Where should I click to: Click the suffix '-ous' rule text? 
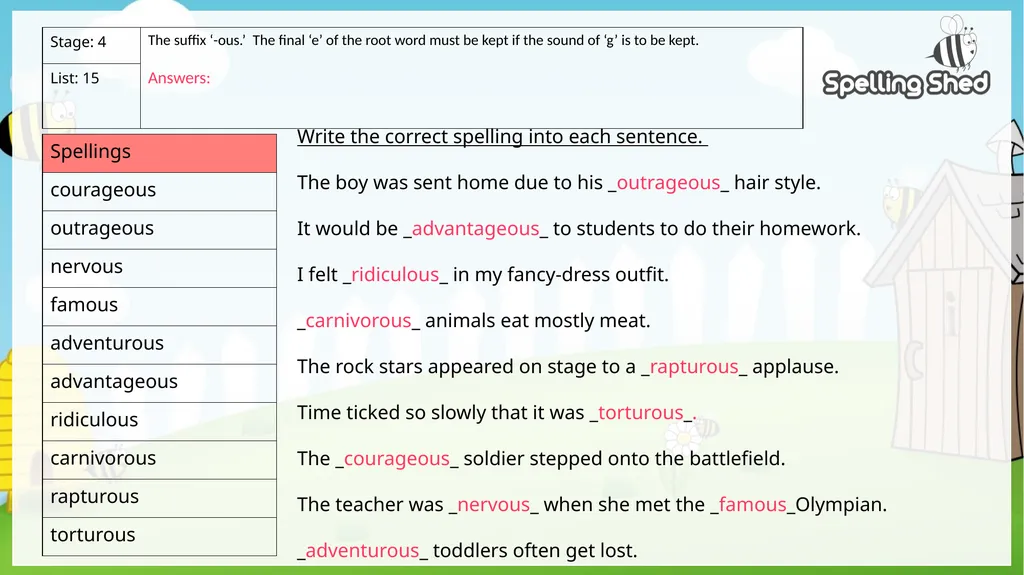point(423,41)
